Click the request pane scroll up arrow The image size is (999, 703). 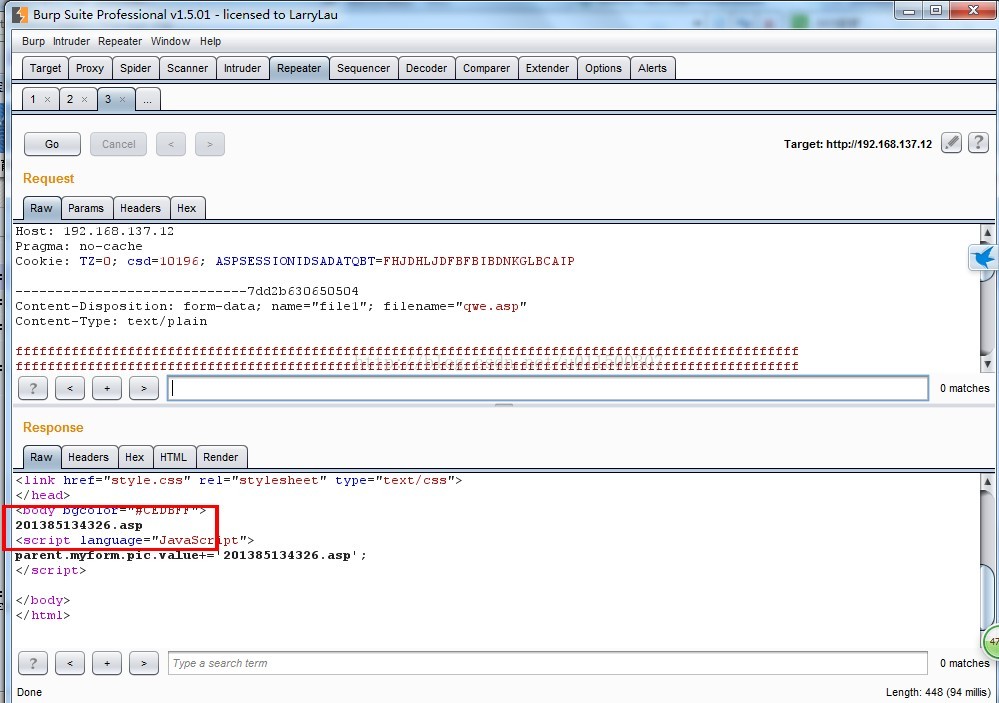988,233
